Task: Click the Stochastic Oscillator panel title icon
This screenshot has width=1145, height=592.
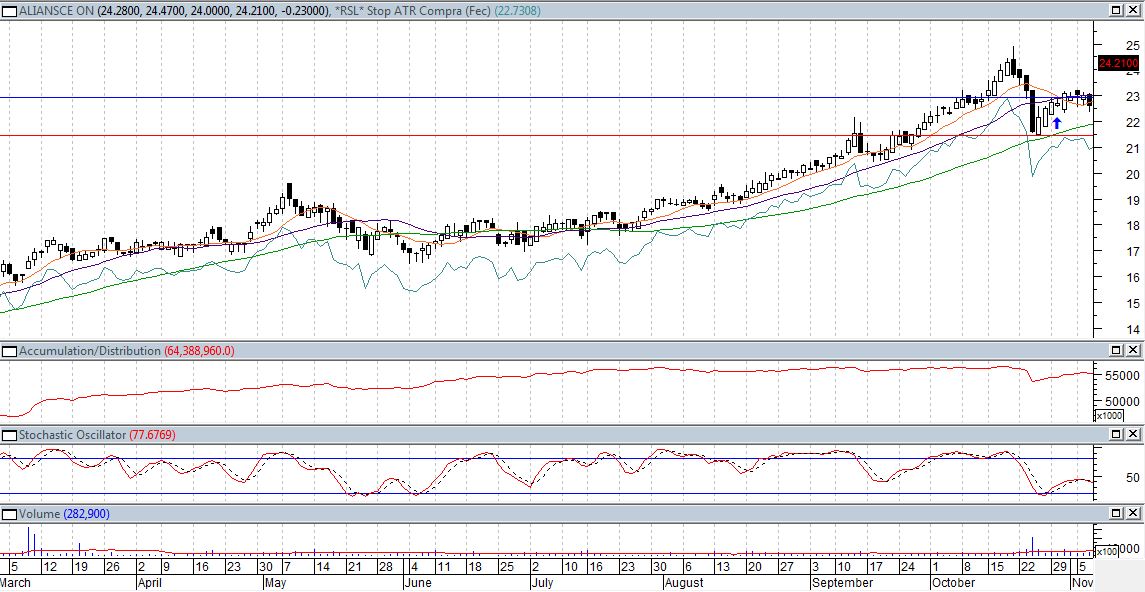Action: point(9,436)
